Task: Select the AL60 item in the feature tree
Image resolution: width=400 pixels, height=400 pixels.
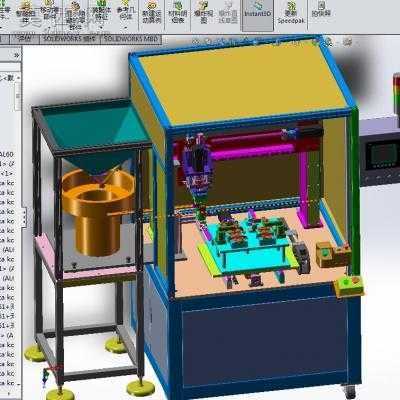Action: (7, 154)
